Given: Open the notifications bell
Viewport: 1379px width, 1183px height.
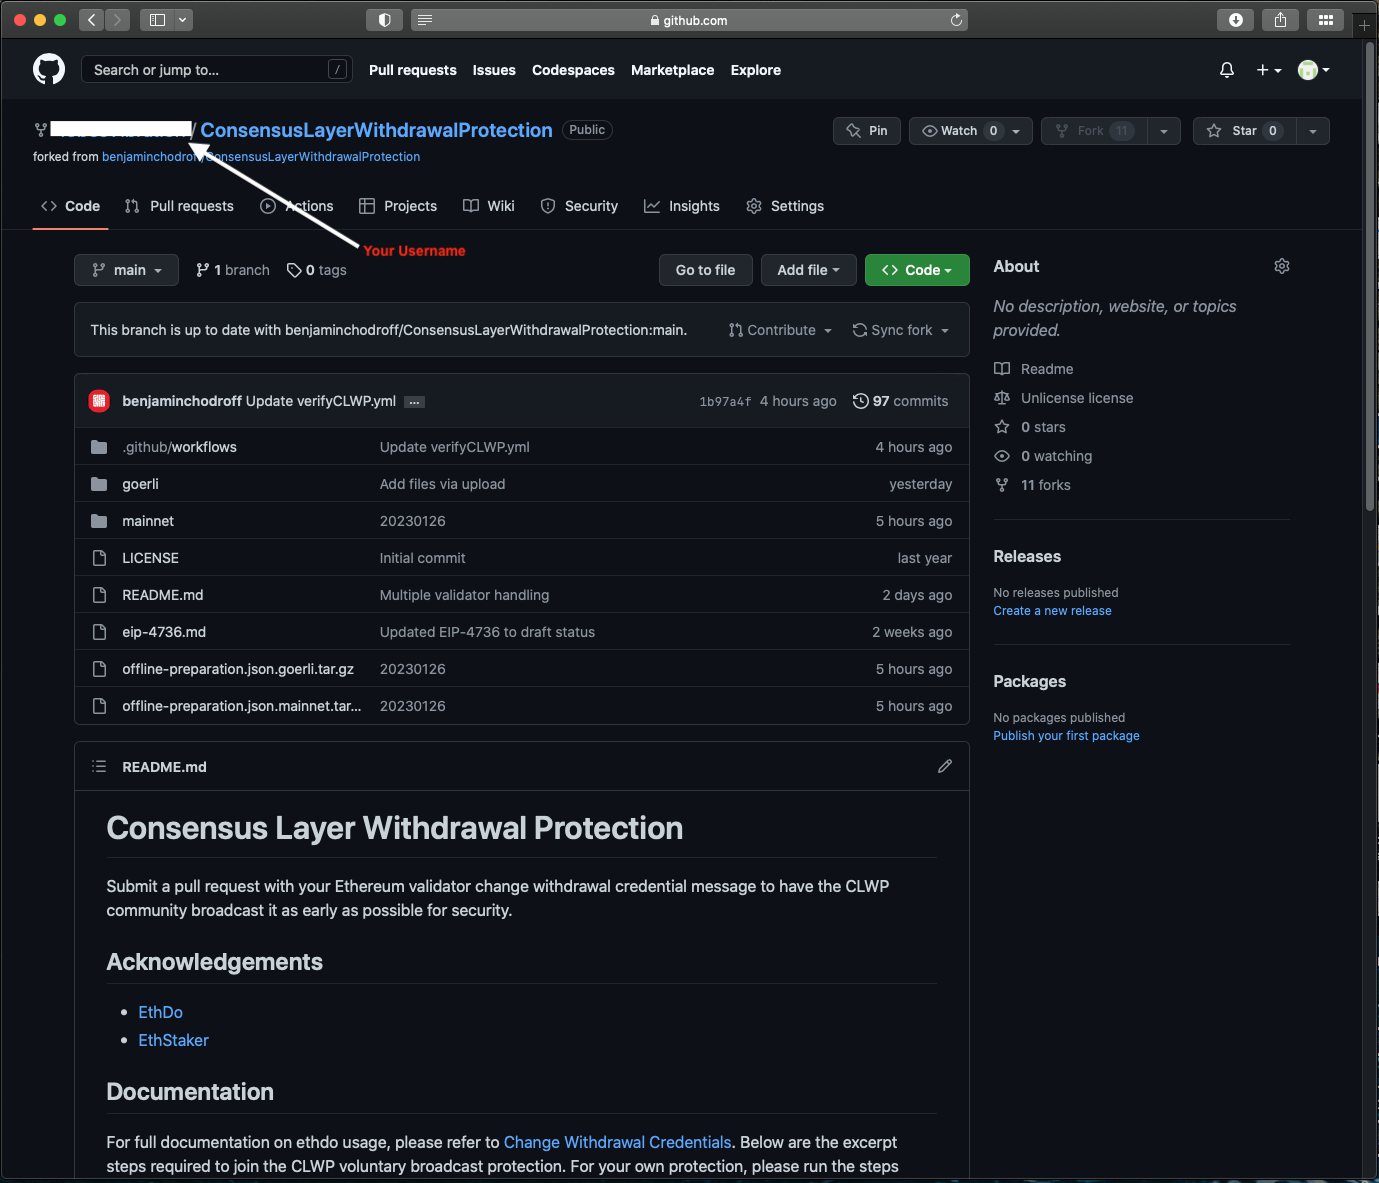Looking at the screenshot, I should tap(1227, 70).
